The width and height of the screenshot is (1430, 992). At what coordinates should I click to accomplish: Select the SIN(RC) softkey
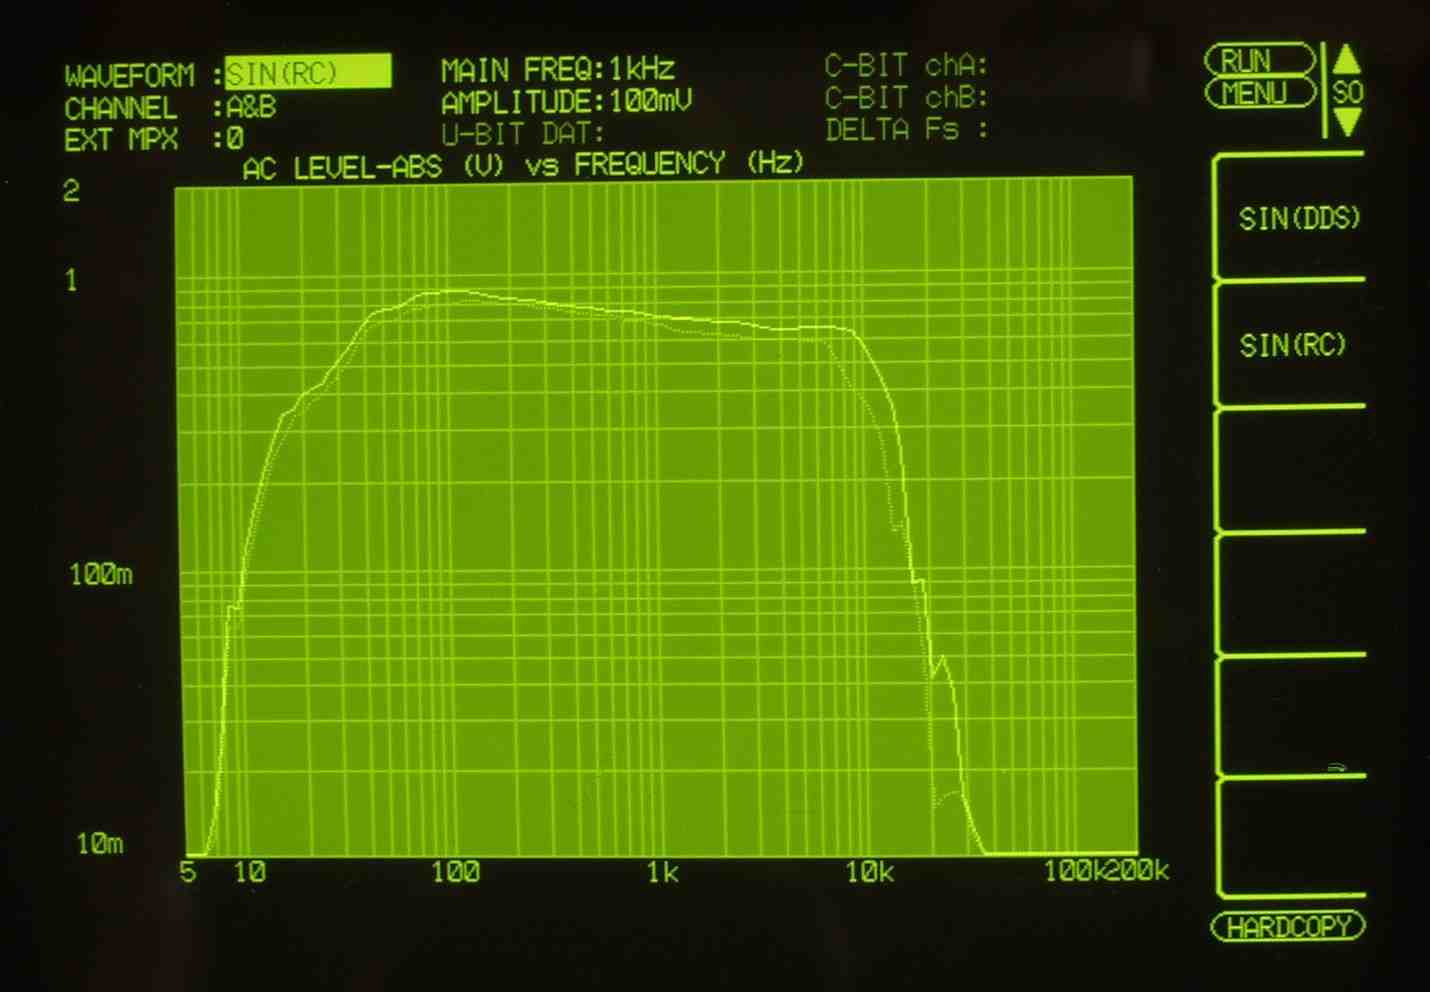tap(1292, 345)
